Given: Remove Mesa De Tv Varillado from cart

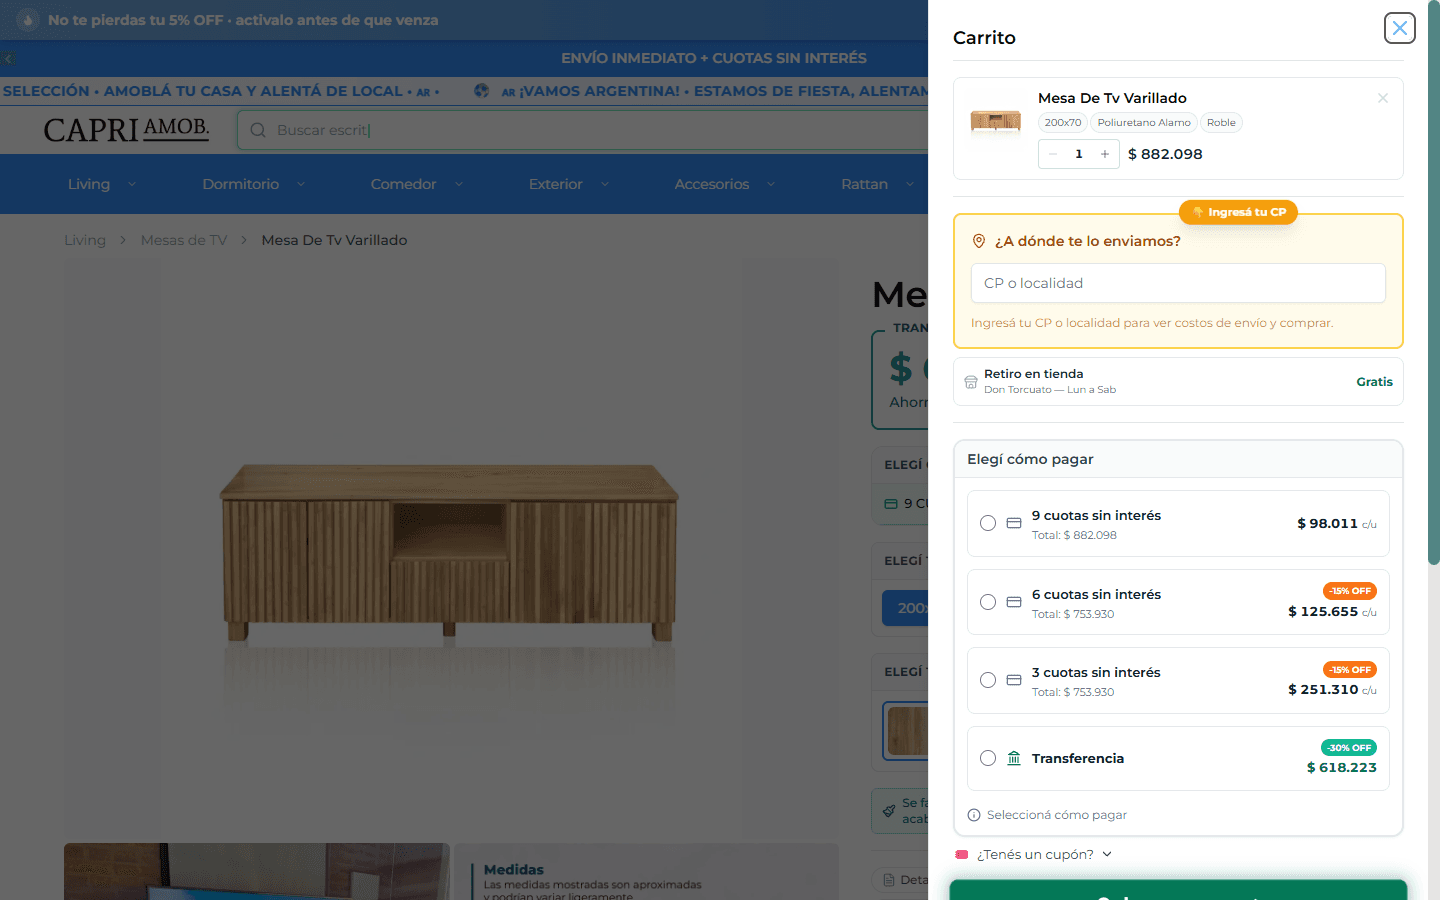Looking at the screenshot, I should pos(1383,98).
